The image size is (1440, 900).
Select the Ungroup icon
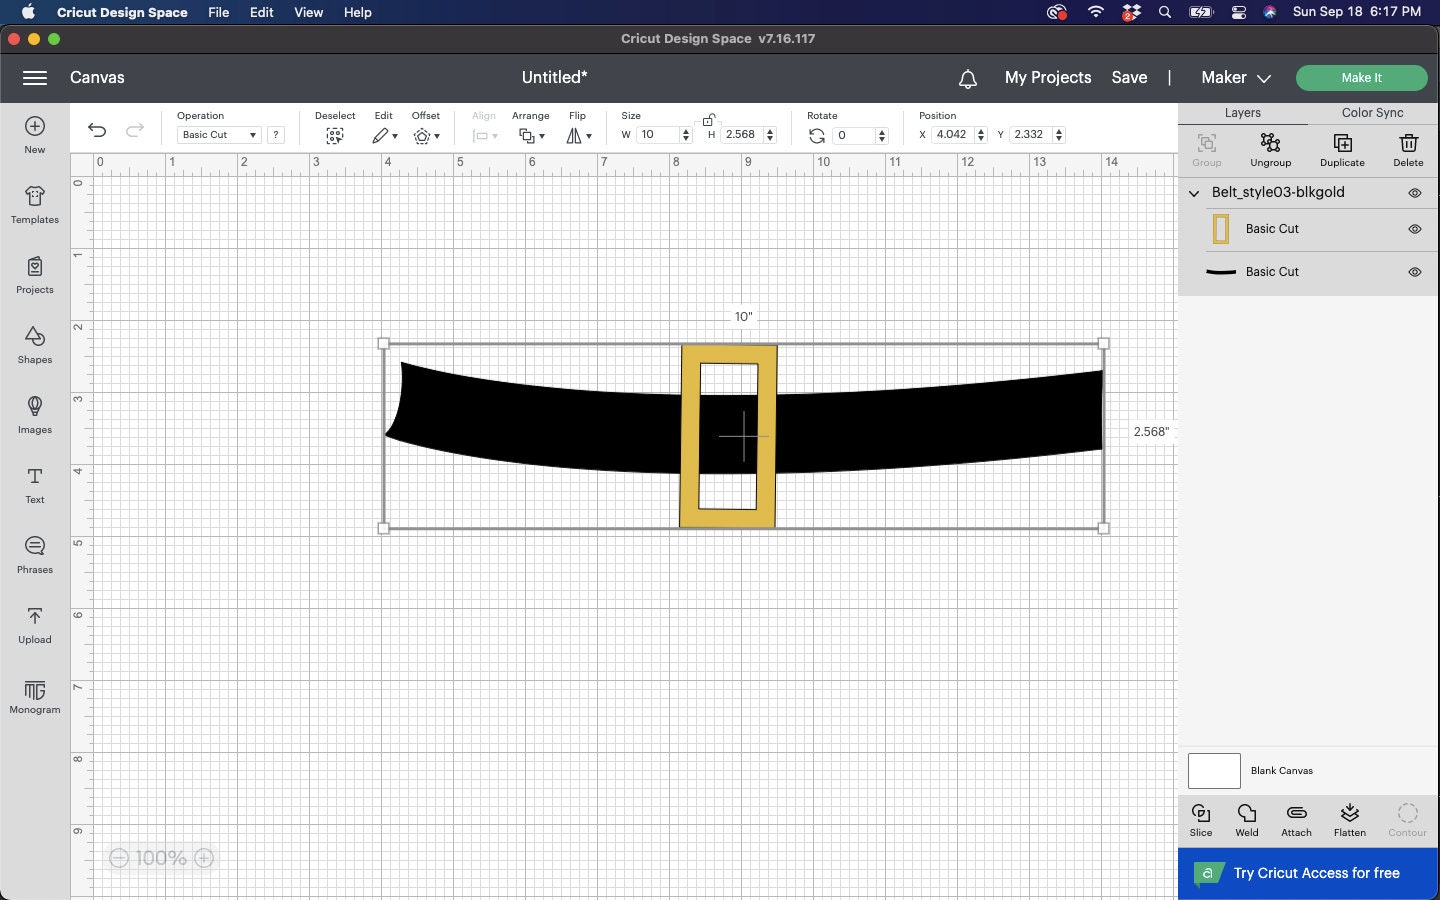click(1270, 150)
